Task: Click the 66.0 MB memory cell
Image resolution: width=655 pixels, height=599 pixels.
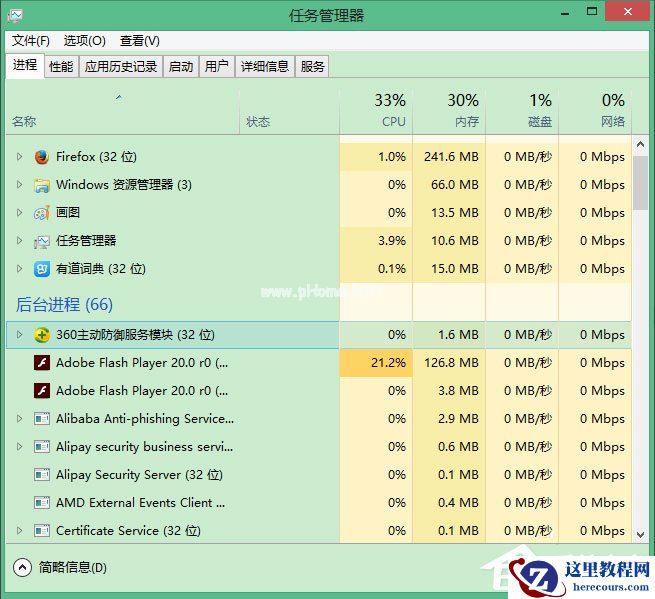Action: 449,185
